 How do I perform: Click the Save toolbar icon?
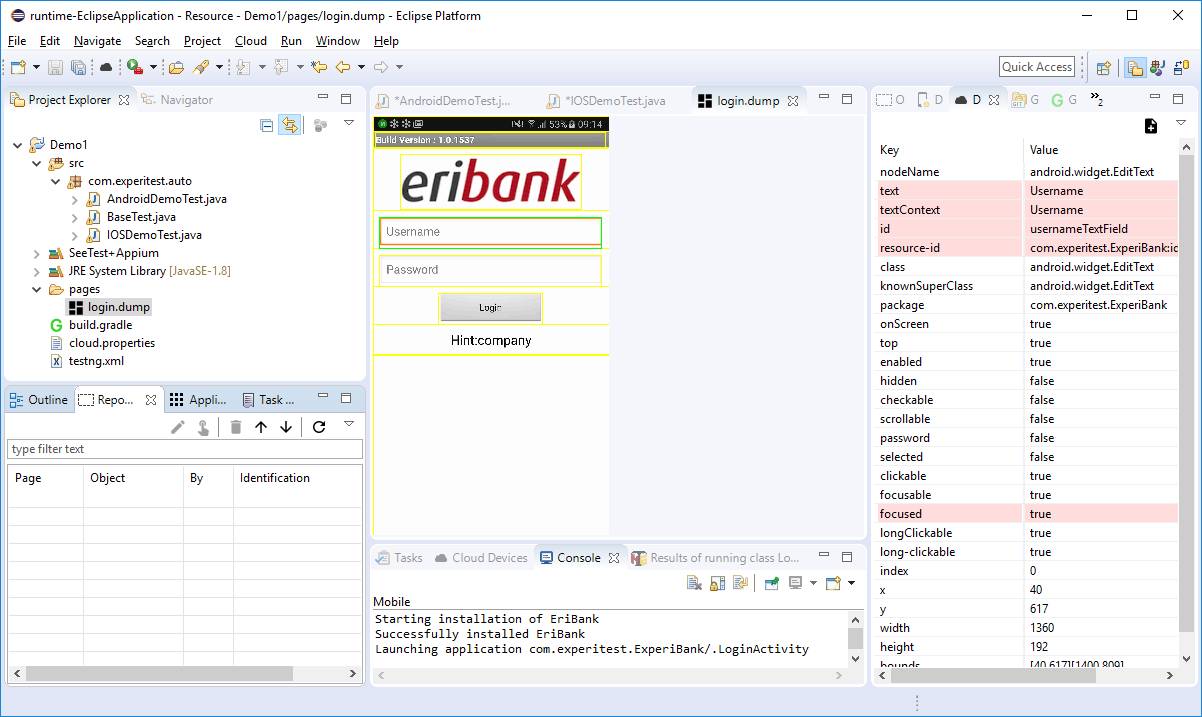coord(56,67)
